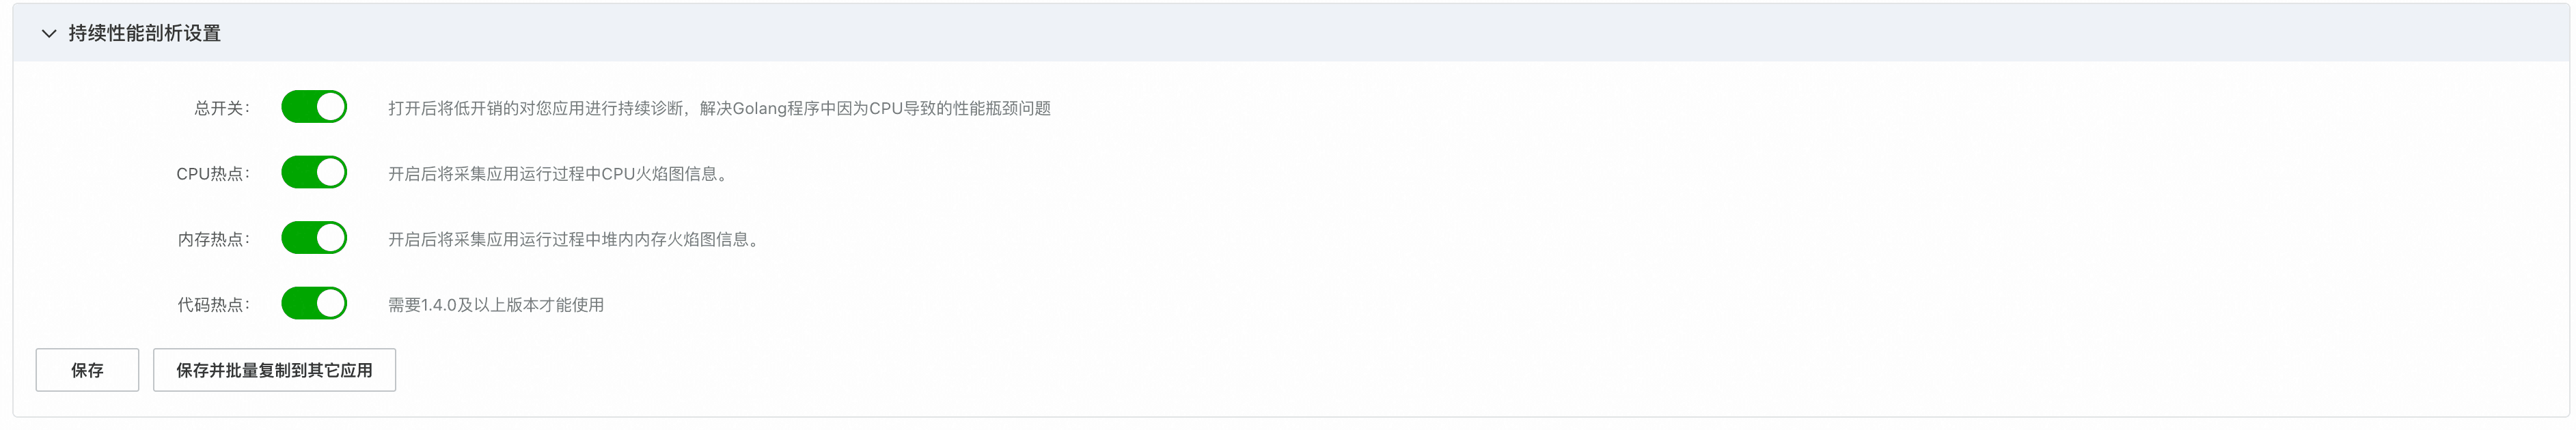Click the 保存 button
The width and height of the screenshot is (2576, 430).
point(87,370)
